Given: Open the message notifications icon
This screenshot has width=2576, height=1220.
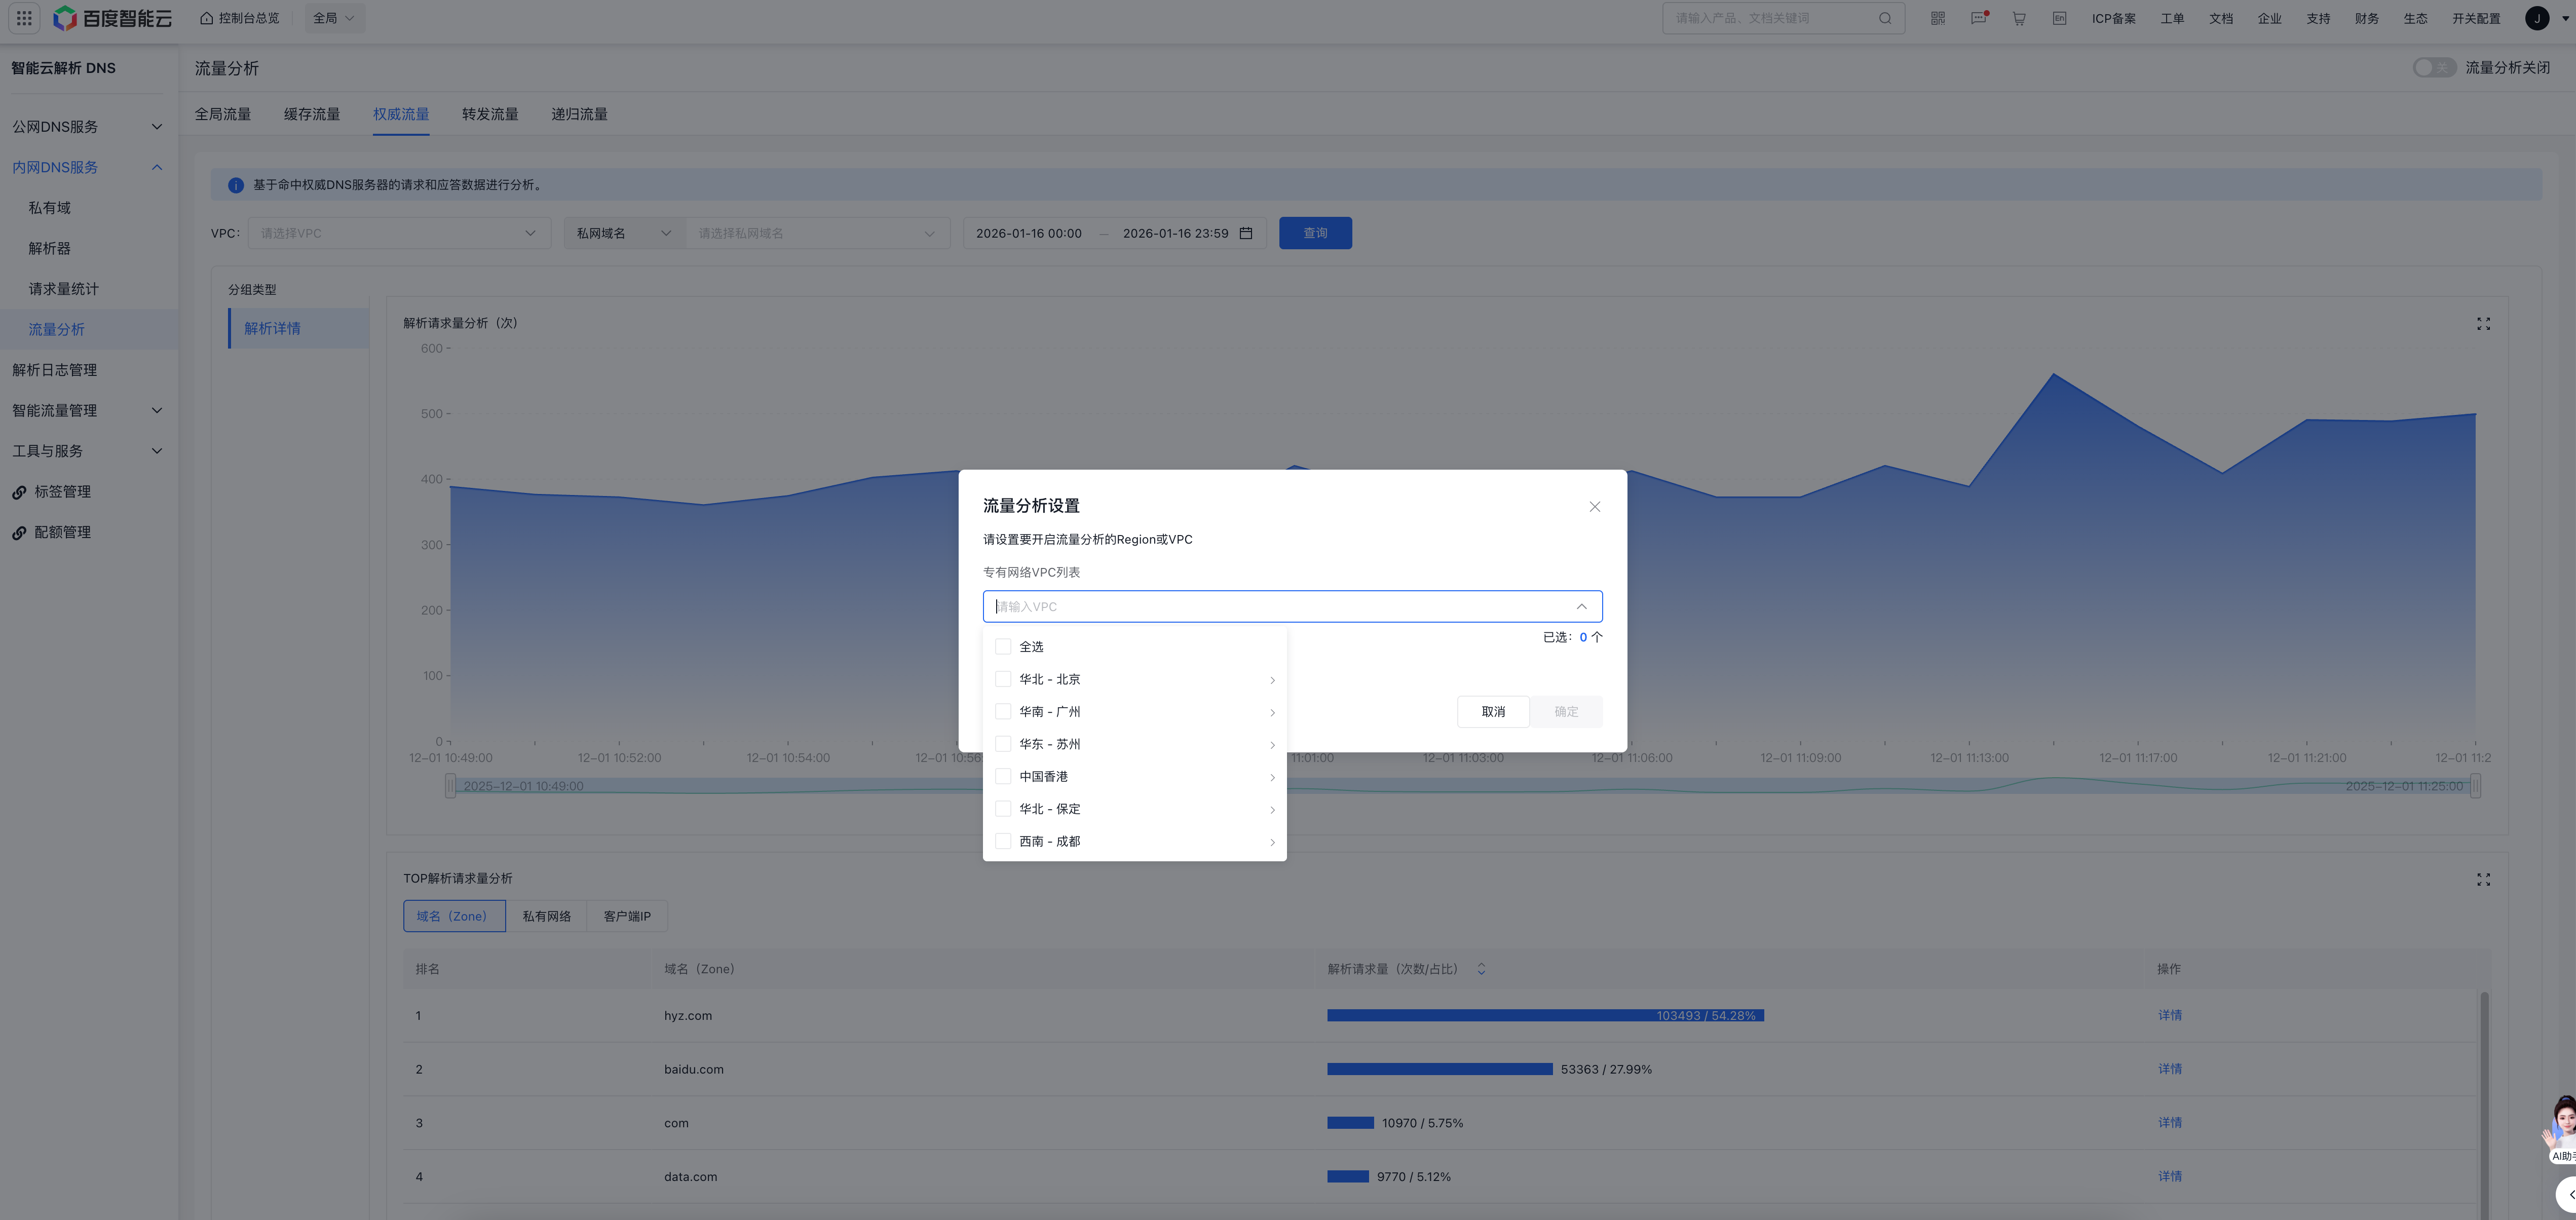Looking at the screenshot, I should 1978,18.
